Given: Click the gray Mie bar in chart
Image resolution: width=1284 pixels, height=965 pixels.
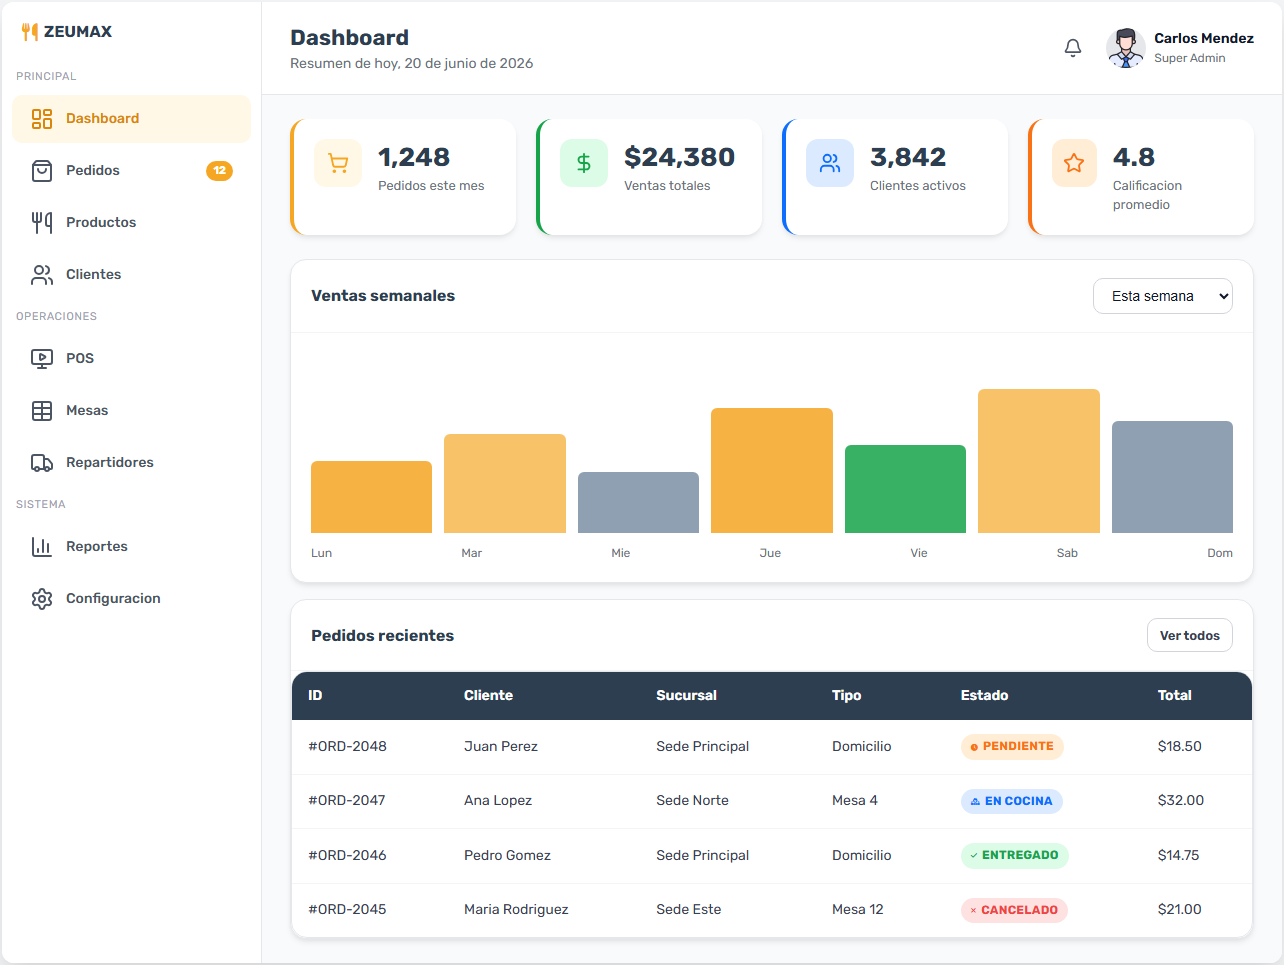Looking at the screenshot, I should pos(638,503).
